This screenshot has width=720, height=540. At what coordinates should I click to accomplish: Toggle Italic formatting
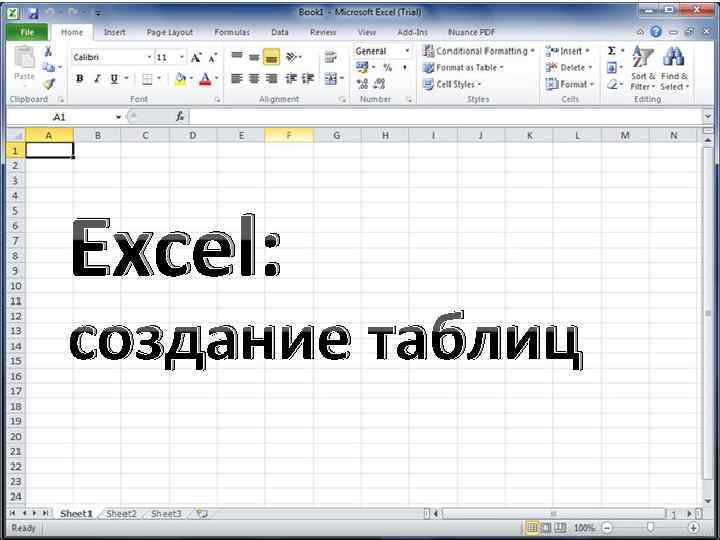coord(97,79)
